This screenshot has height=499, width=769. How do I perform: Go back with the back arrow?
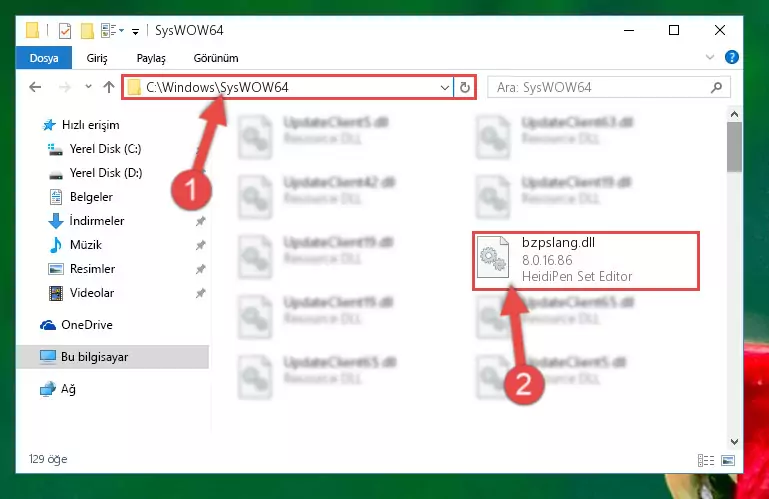click(x=35, y=87)
